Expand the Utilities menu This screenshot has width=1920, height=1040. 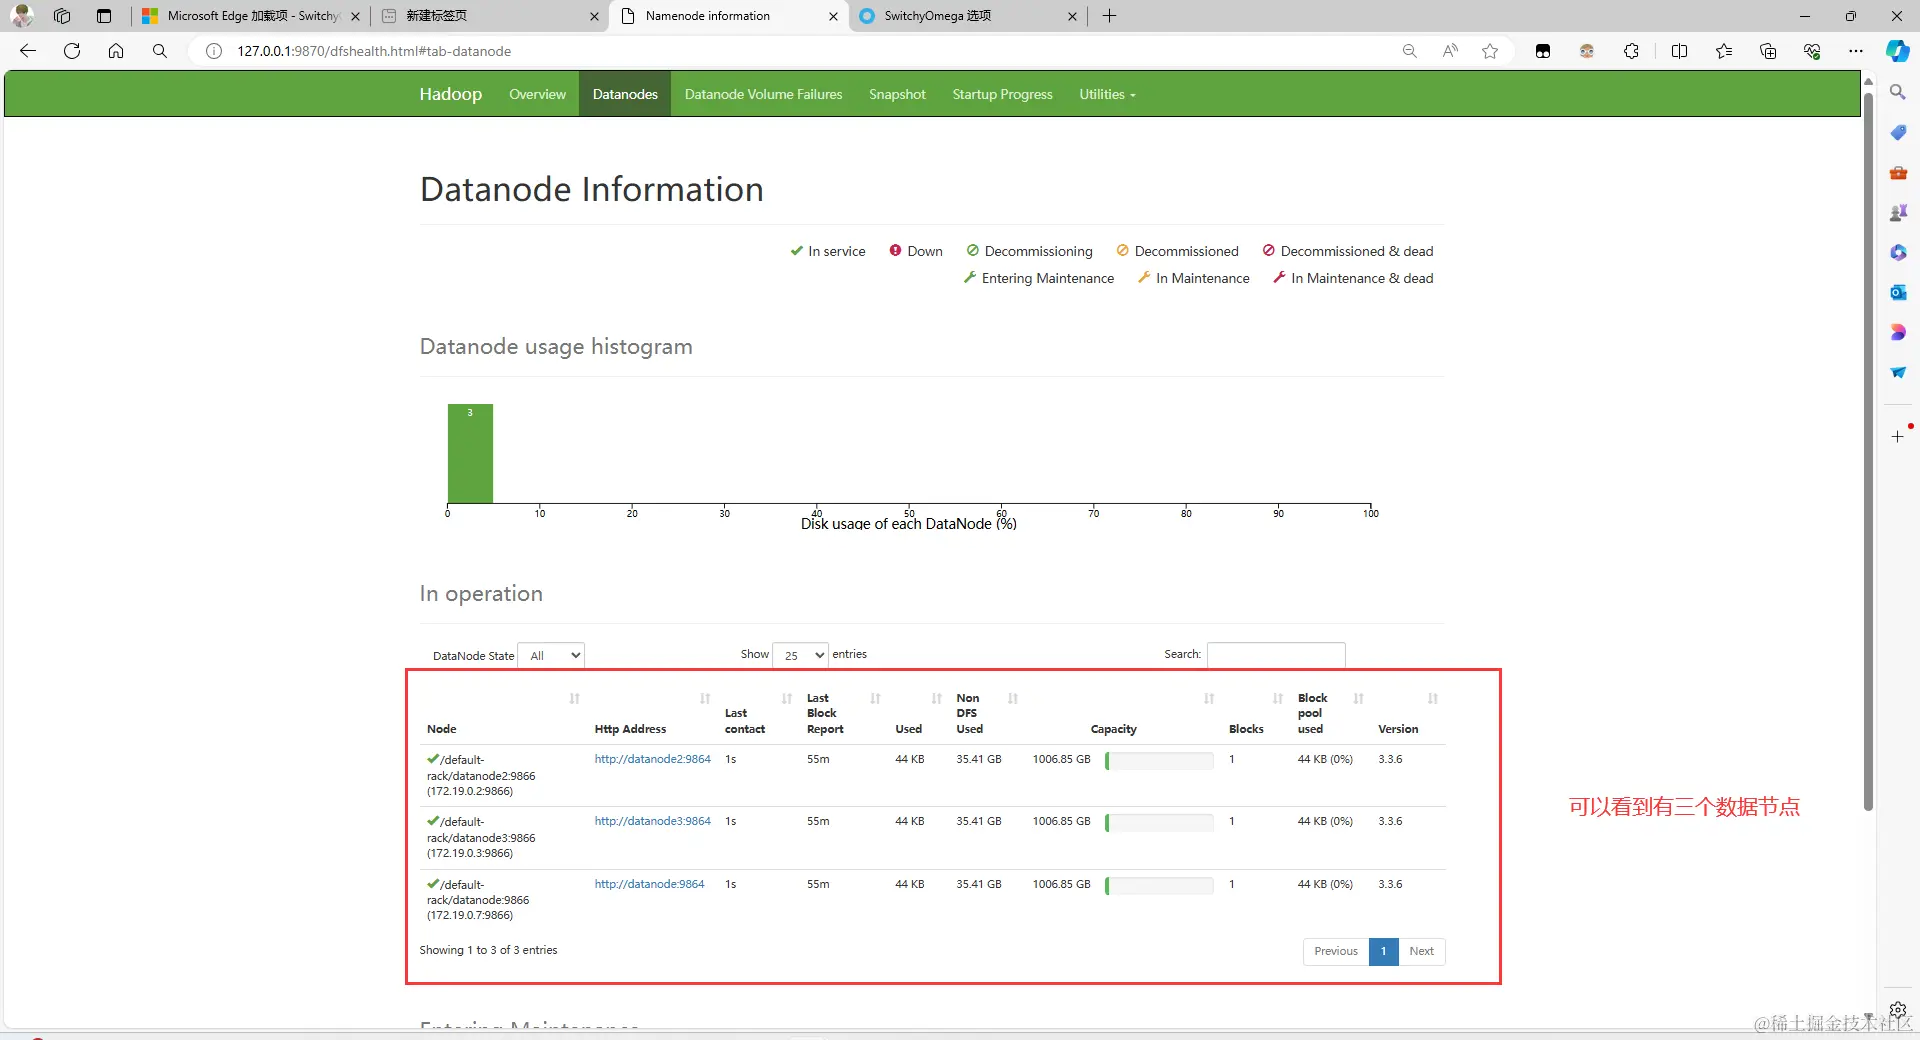[x=1107, y=94]
